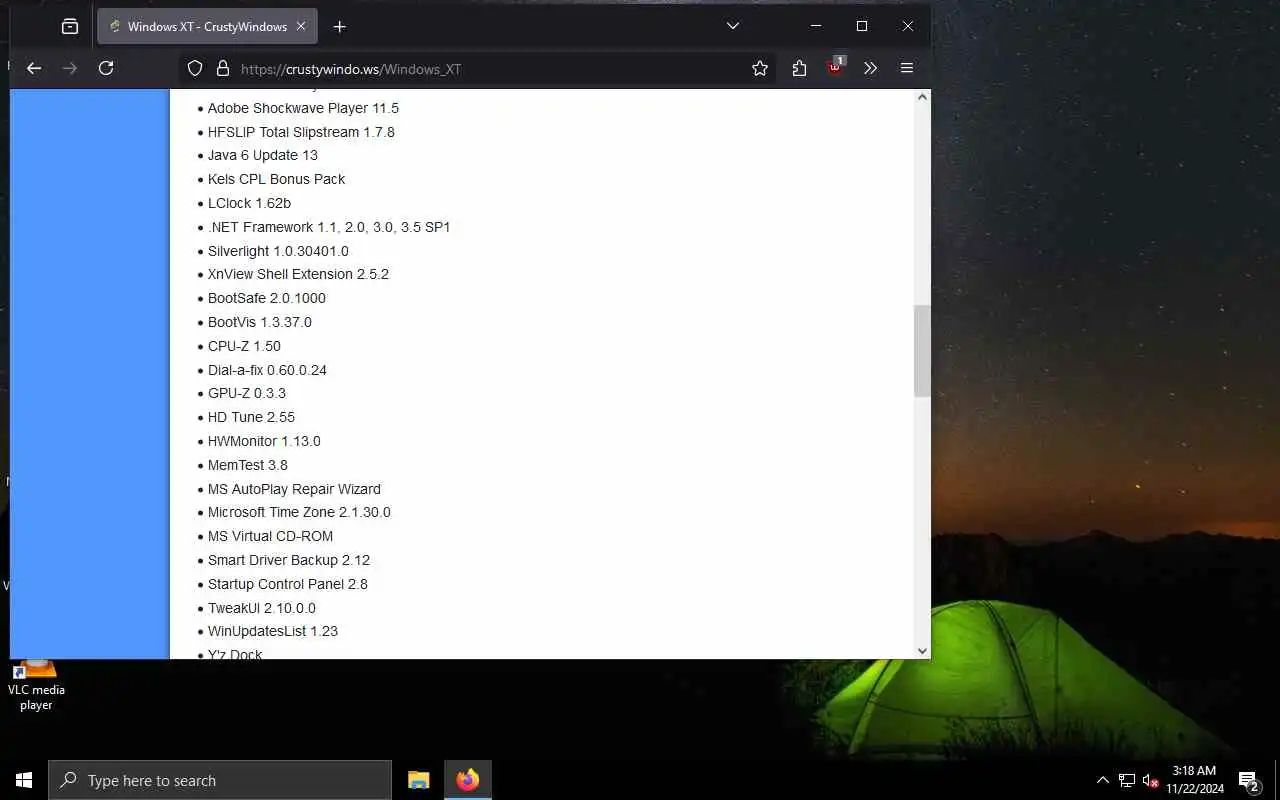Viewport: 1280px width, 800px height.
Task: Open the Windows Start menu
Action: pos(24,780)
